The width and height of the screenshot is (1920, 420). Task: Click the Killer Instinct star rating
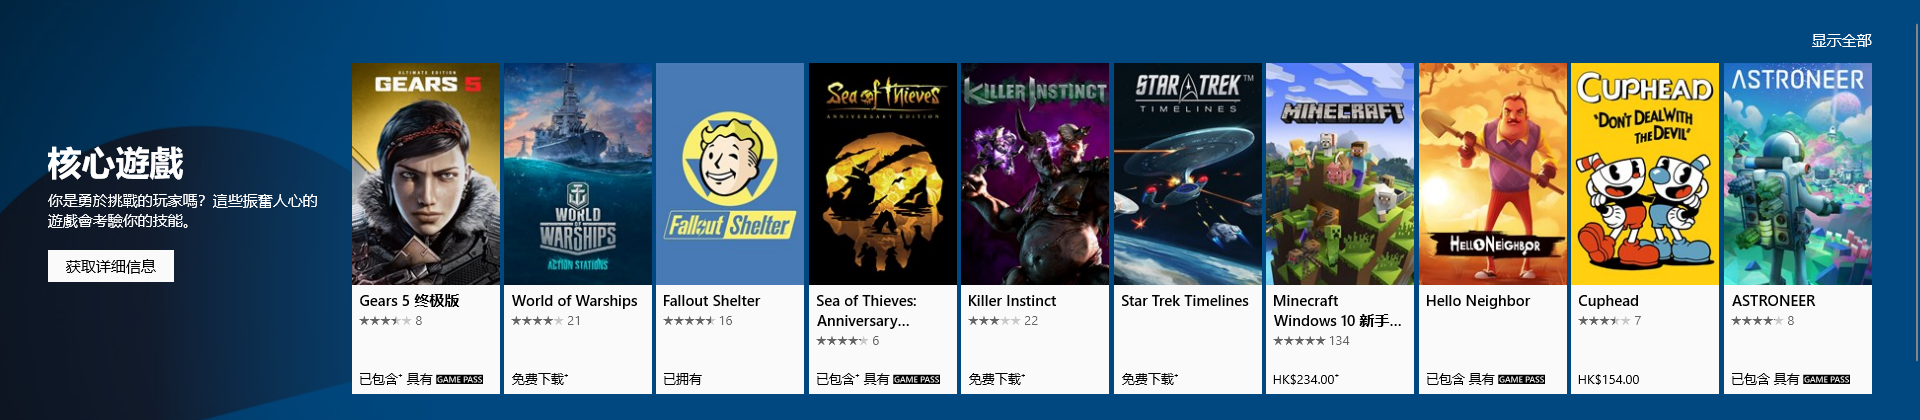[x=994, y=321]
